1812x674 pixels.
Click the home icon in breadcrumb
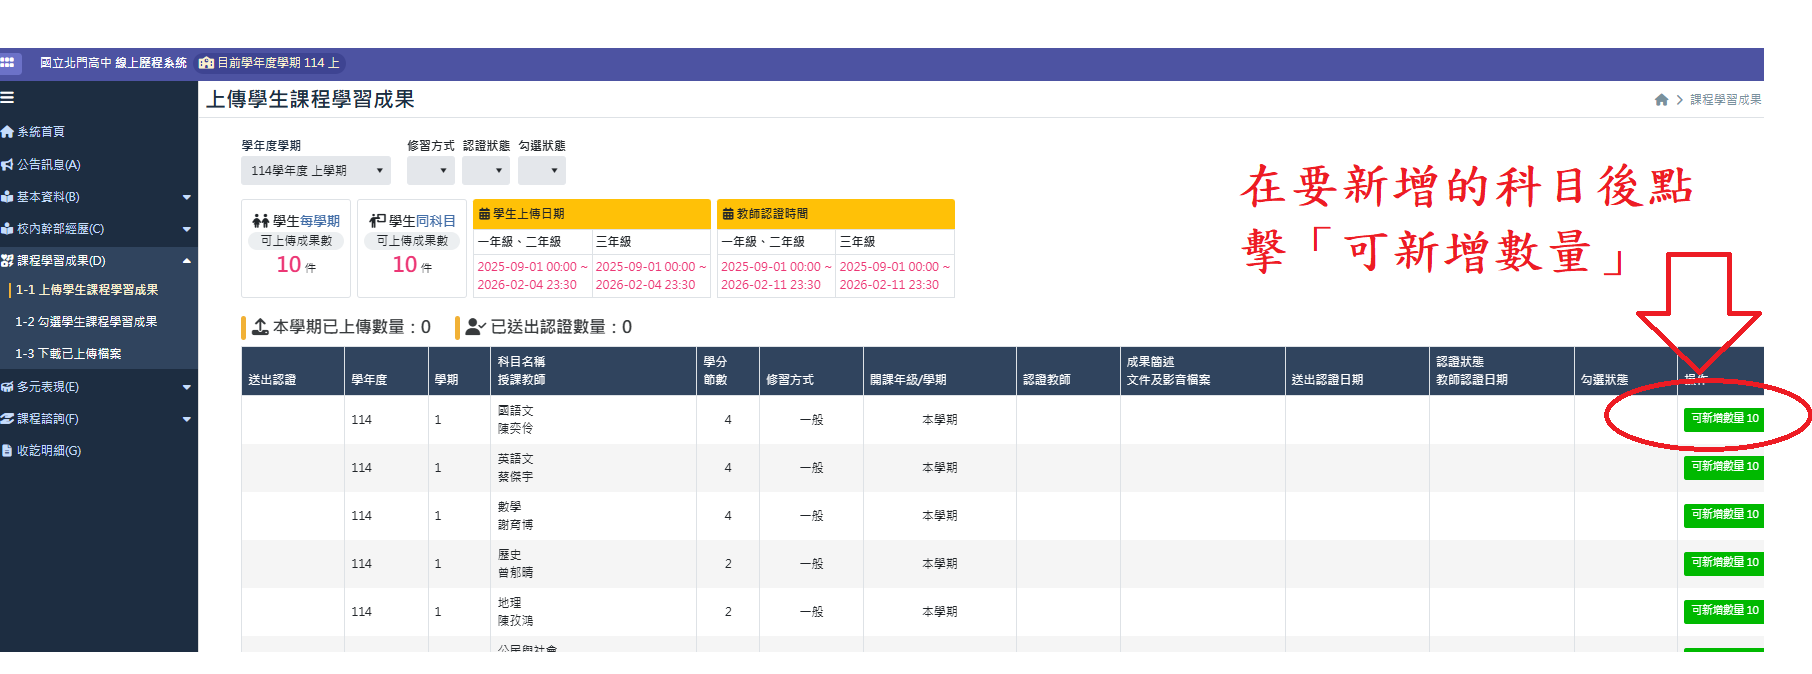pos(1661,100)
